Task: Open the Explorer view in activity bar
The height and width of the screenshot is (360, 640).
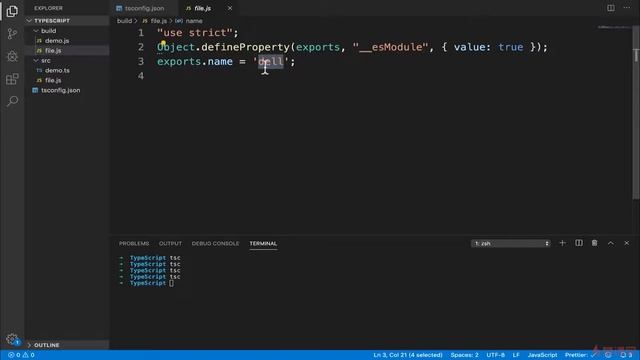Action: (12, 11)
